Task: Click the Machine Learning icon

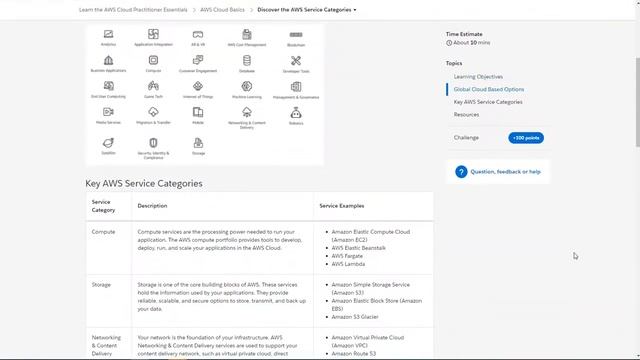Action: pyautogui.click(x=247, y=86)
